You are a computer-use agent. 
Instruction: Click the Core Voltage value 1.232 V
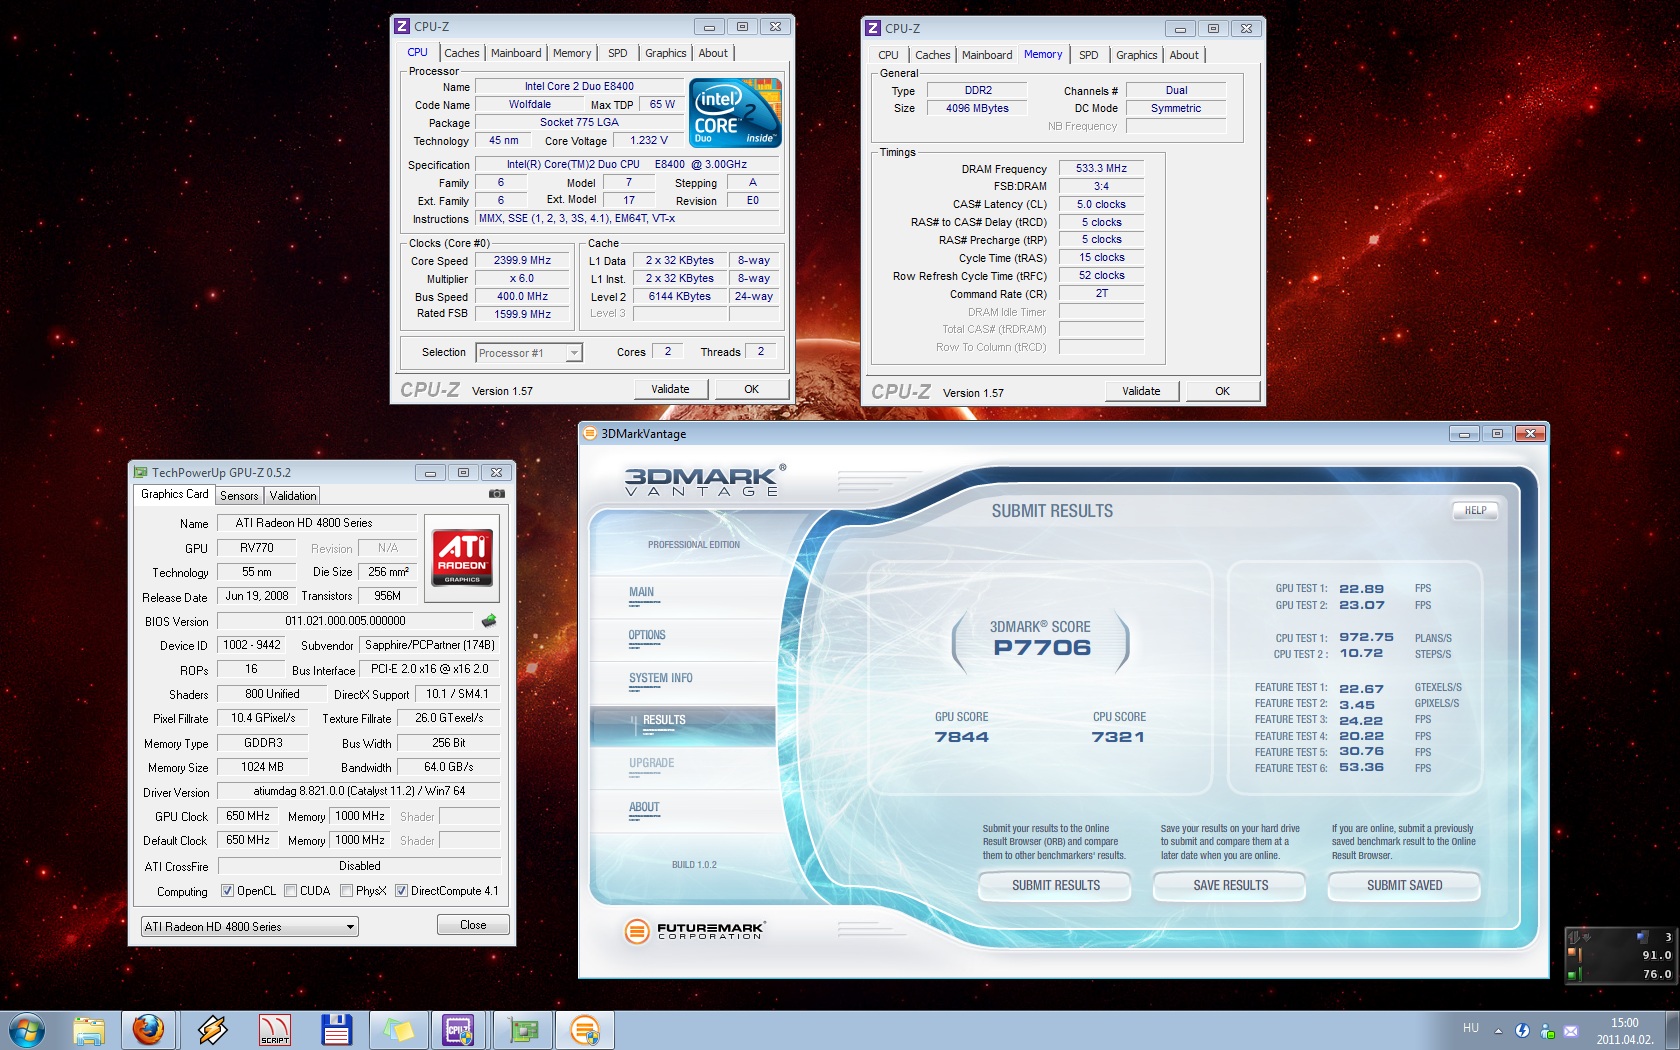click(x=649, y=141)
